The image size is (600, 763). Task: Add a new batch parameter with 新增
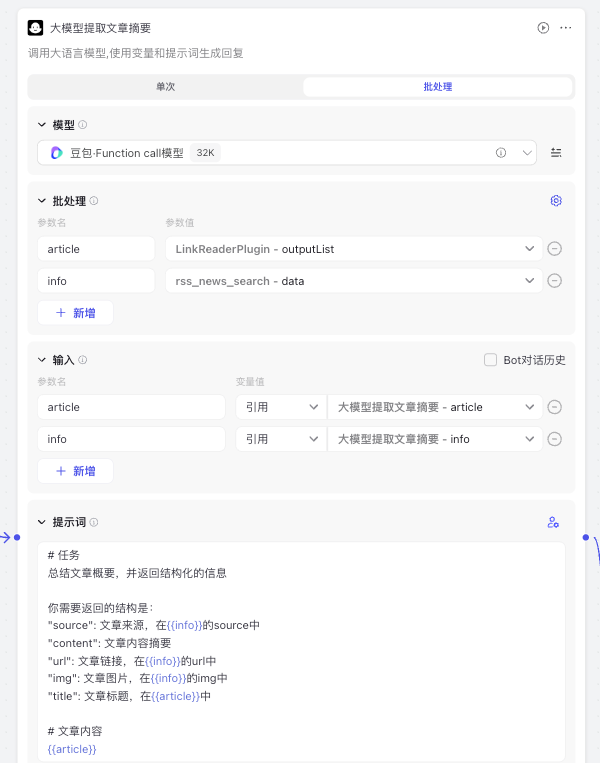pos(75,312)
